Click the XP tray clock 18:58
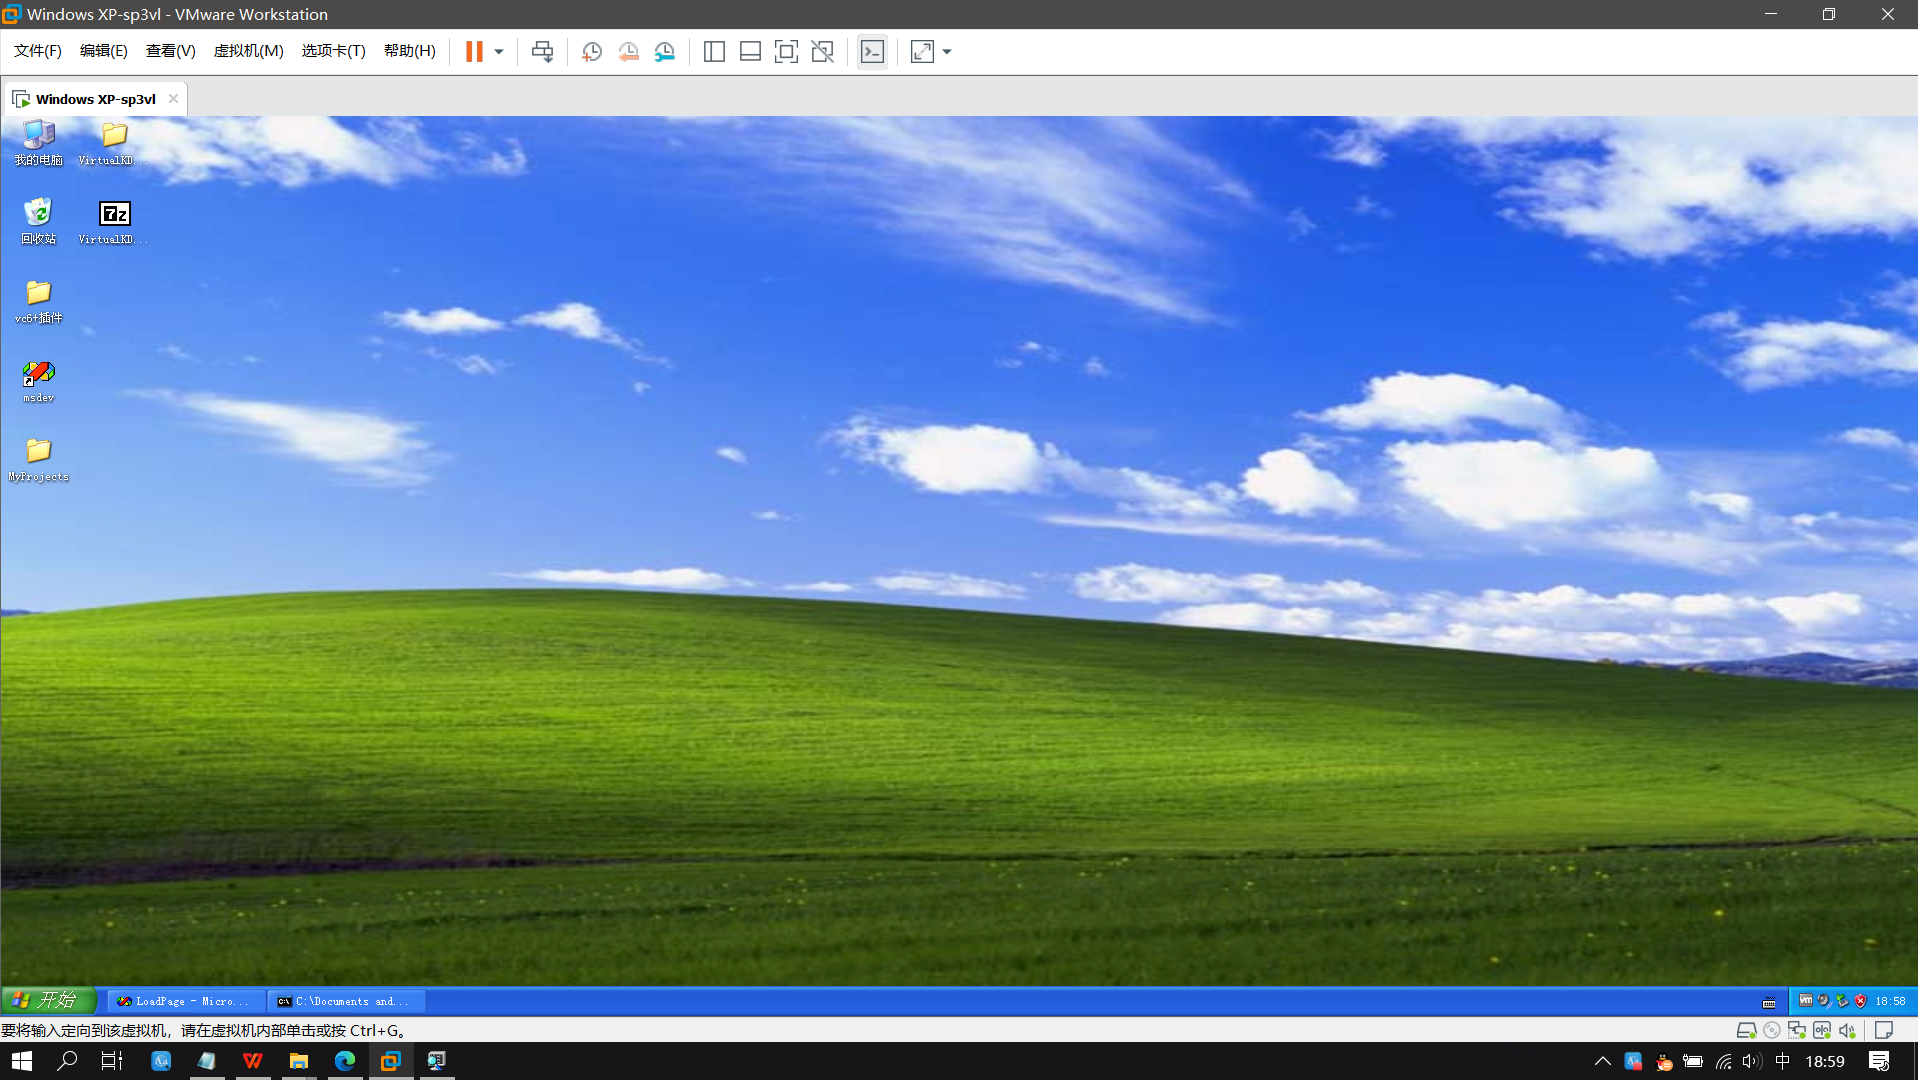Viewport: 1918px width, 1080px height. pyautogui.click(x=1890, y=1000)
